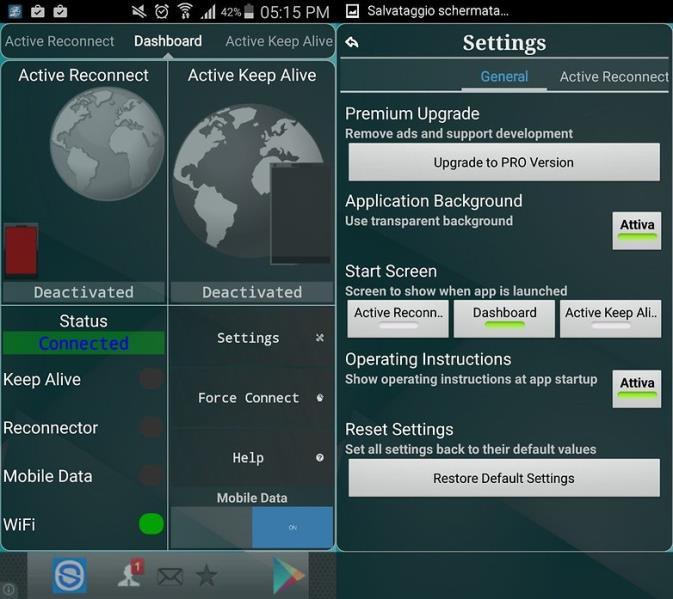Click Upgrade to PRO Version button

[504, 162]
